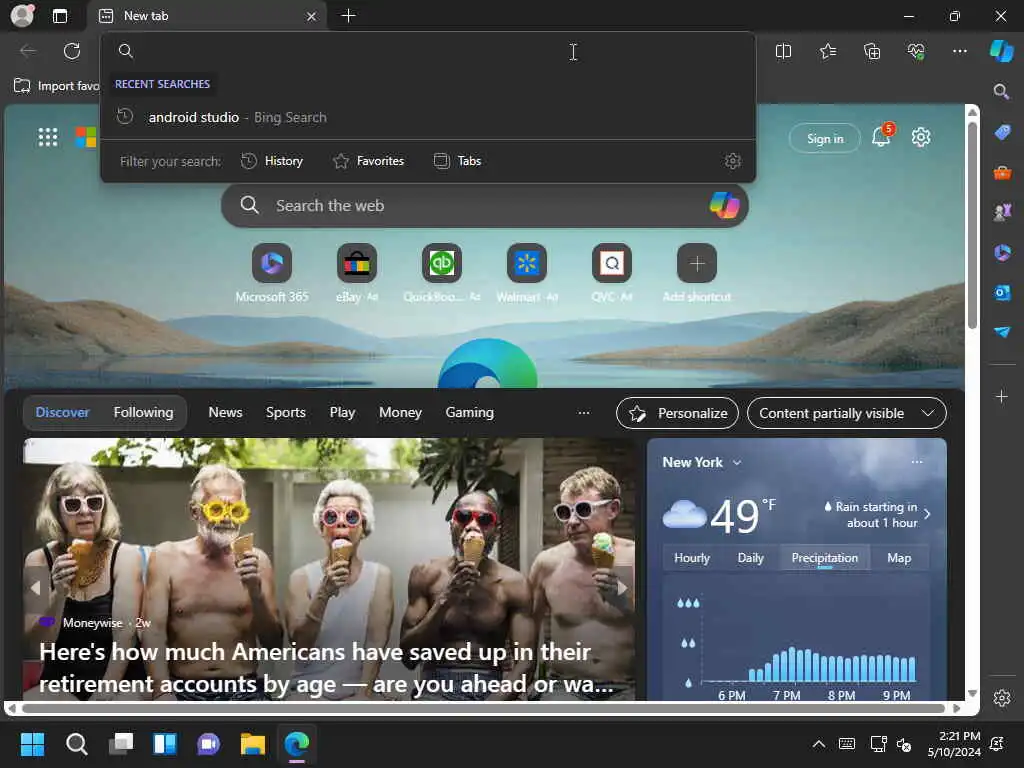Show hidden system tray icons
1024x768 pixels.
click(818, 744)
